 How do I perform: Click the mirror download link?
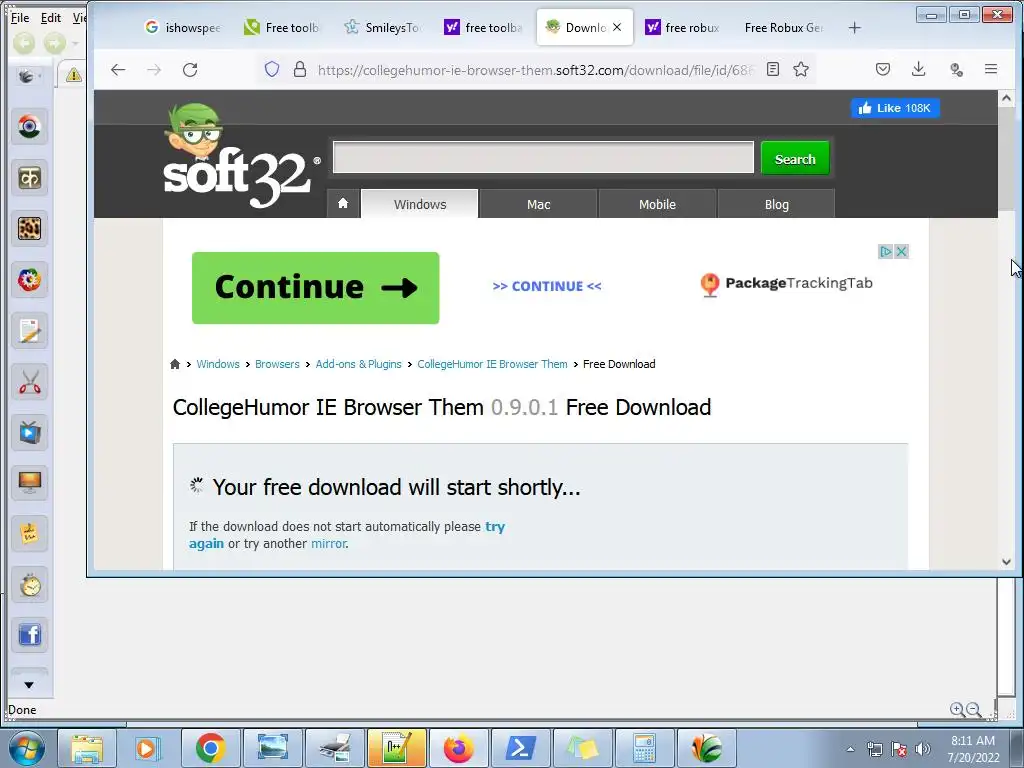point(328,543)
